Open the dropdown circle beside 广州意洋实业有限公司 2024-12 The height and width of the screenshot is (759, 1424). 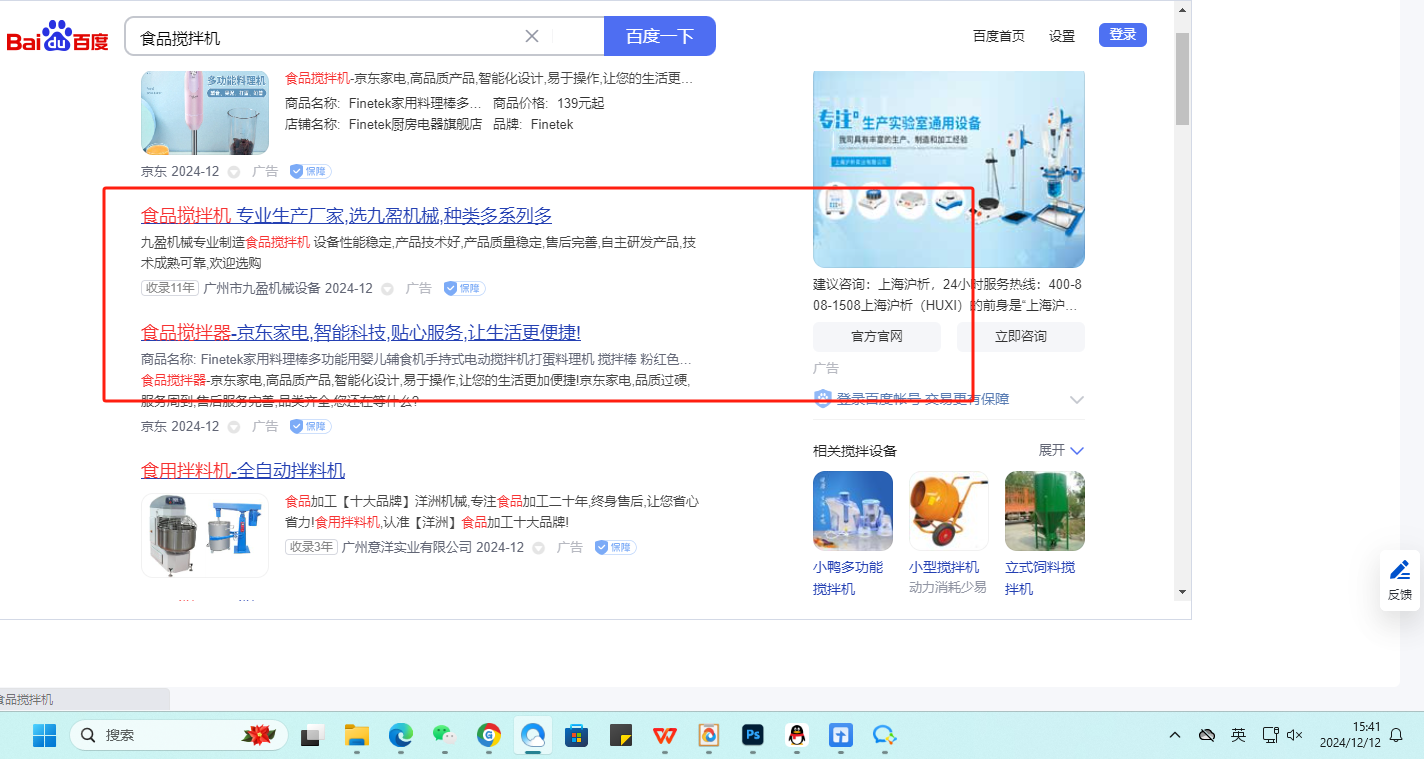click(x=538, y=548)
